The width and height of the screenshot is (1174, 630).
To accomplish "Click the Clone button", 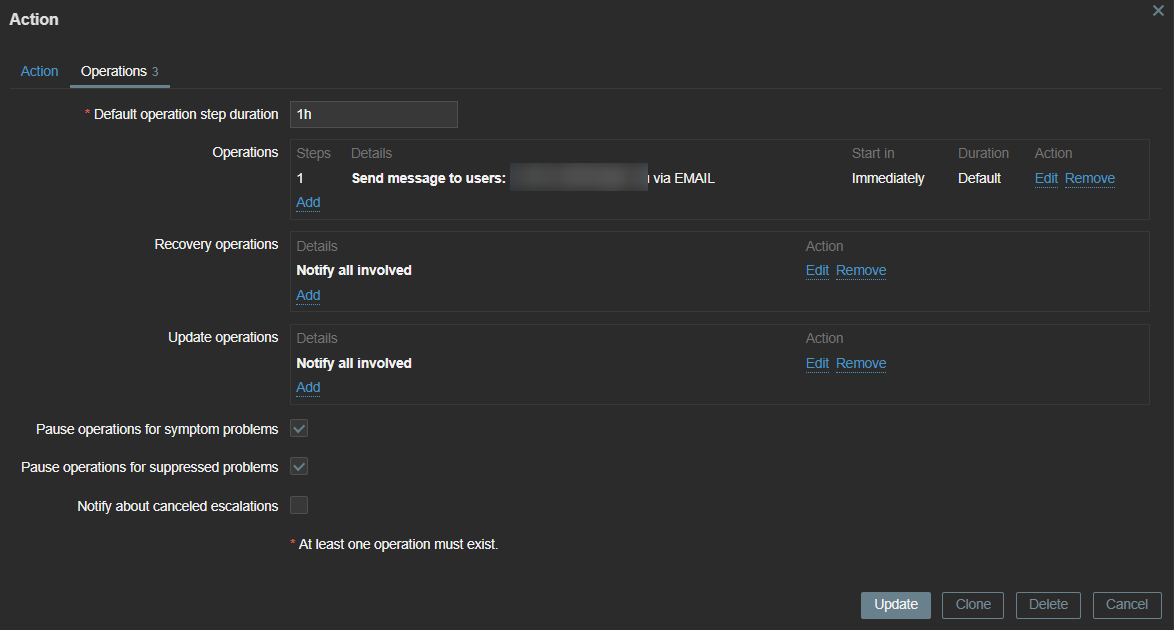I will pyautogui.click(x=973, y=604).
